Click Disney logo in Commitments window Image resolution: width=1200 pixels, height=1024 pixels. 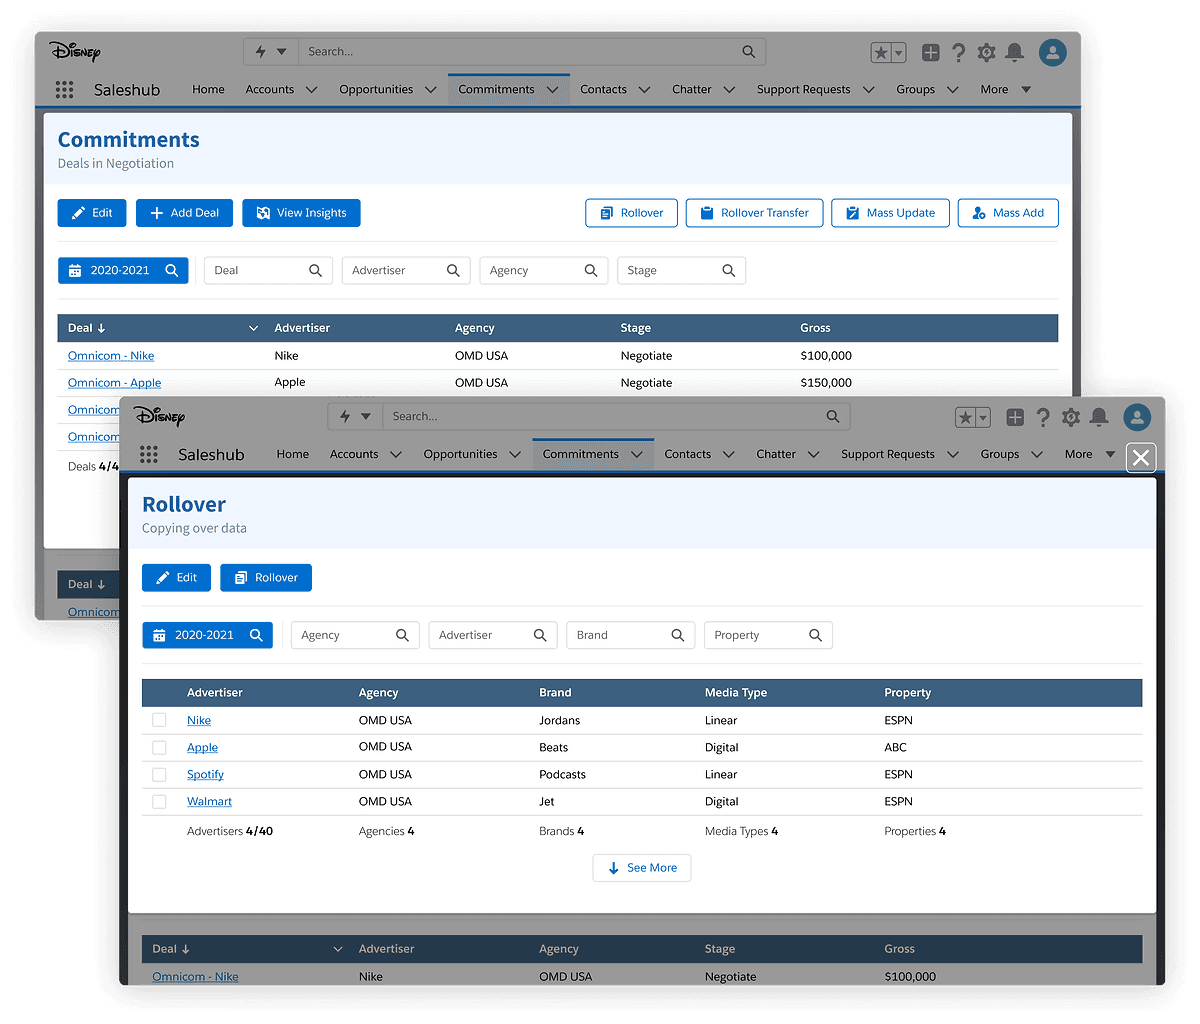76,51
